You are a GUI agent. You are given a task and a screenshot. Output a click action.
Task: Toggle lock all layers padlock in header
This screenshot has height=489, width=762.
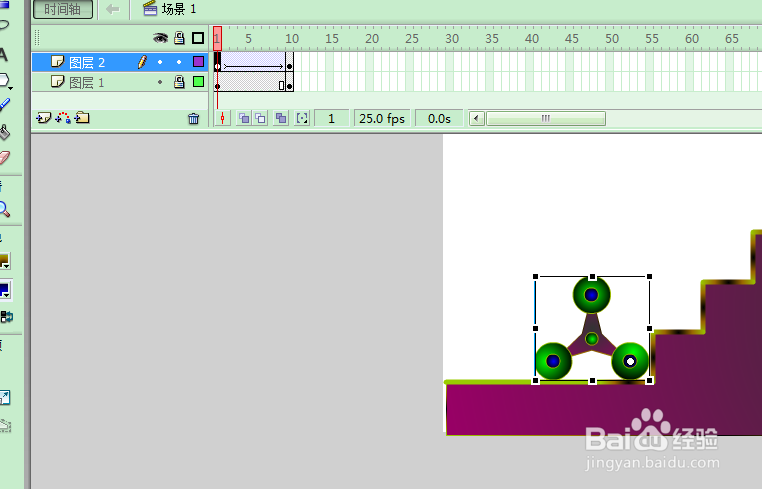[179, 38]
